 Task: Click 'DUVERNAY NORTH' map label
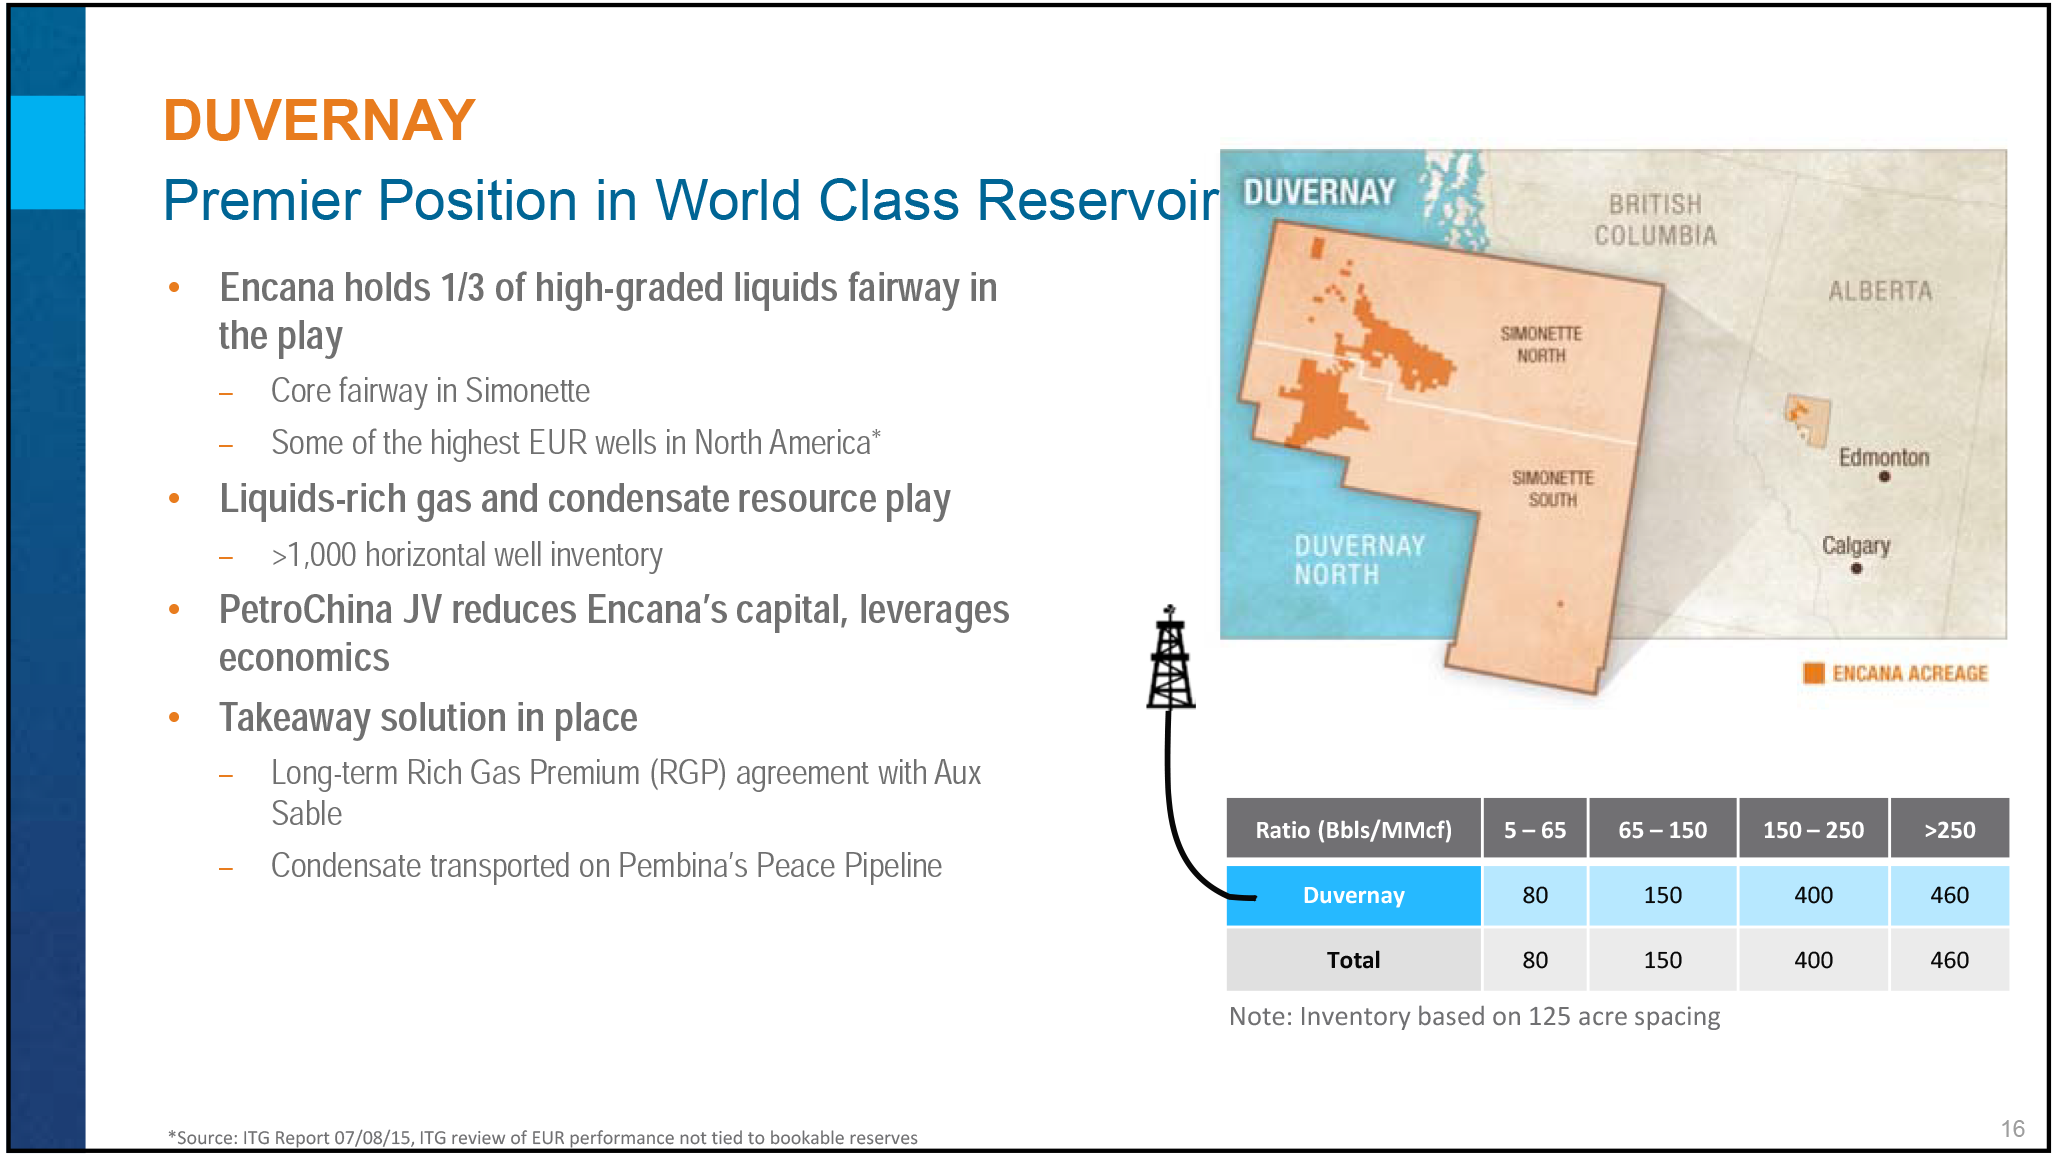[x=1359, y=560]
